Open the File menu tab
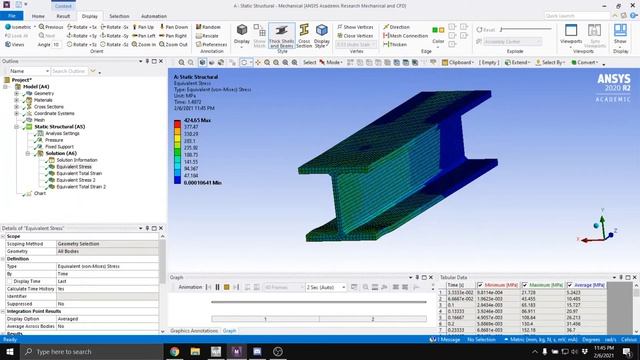Screen dimensions: 640x360 point(12,16)
